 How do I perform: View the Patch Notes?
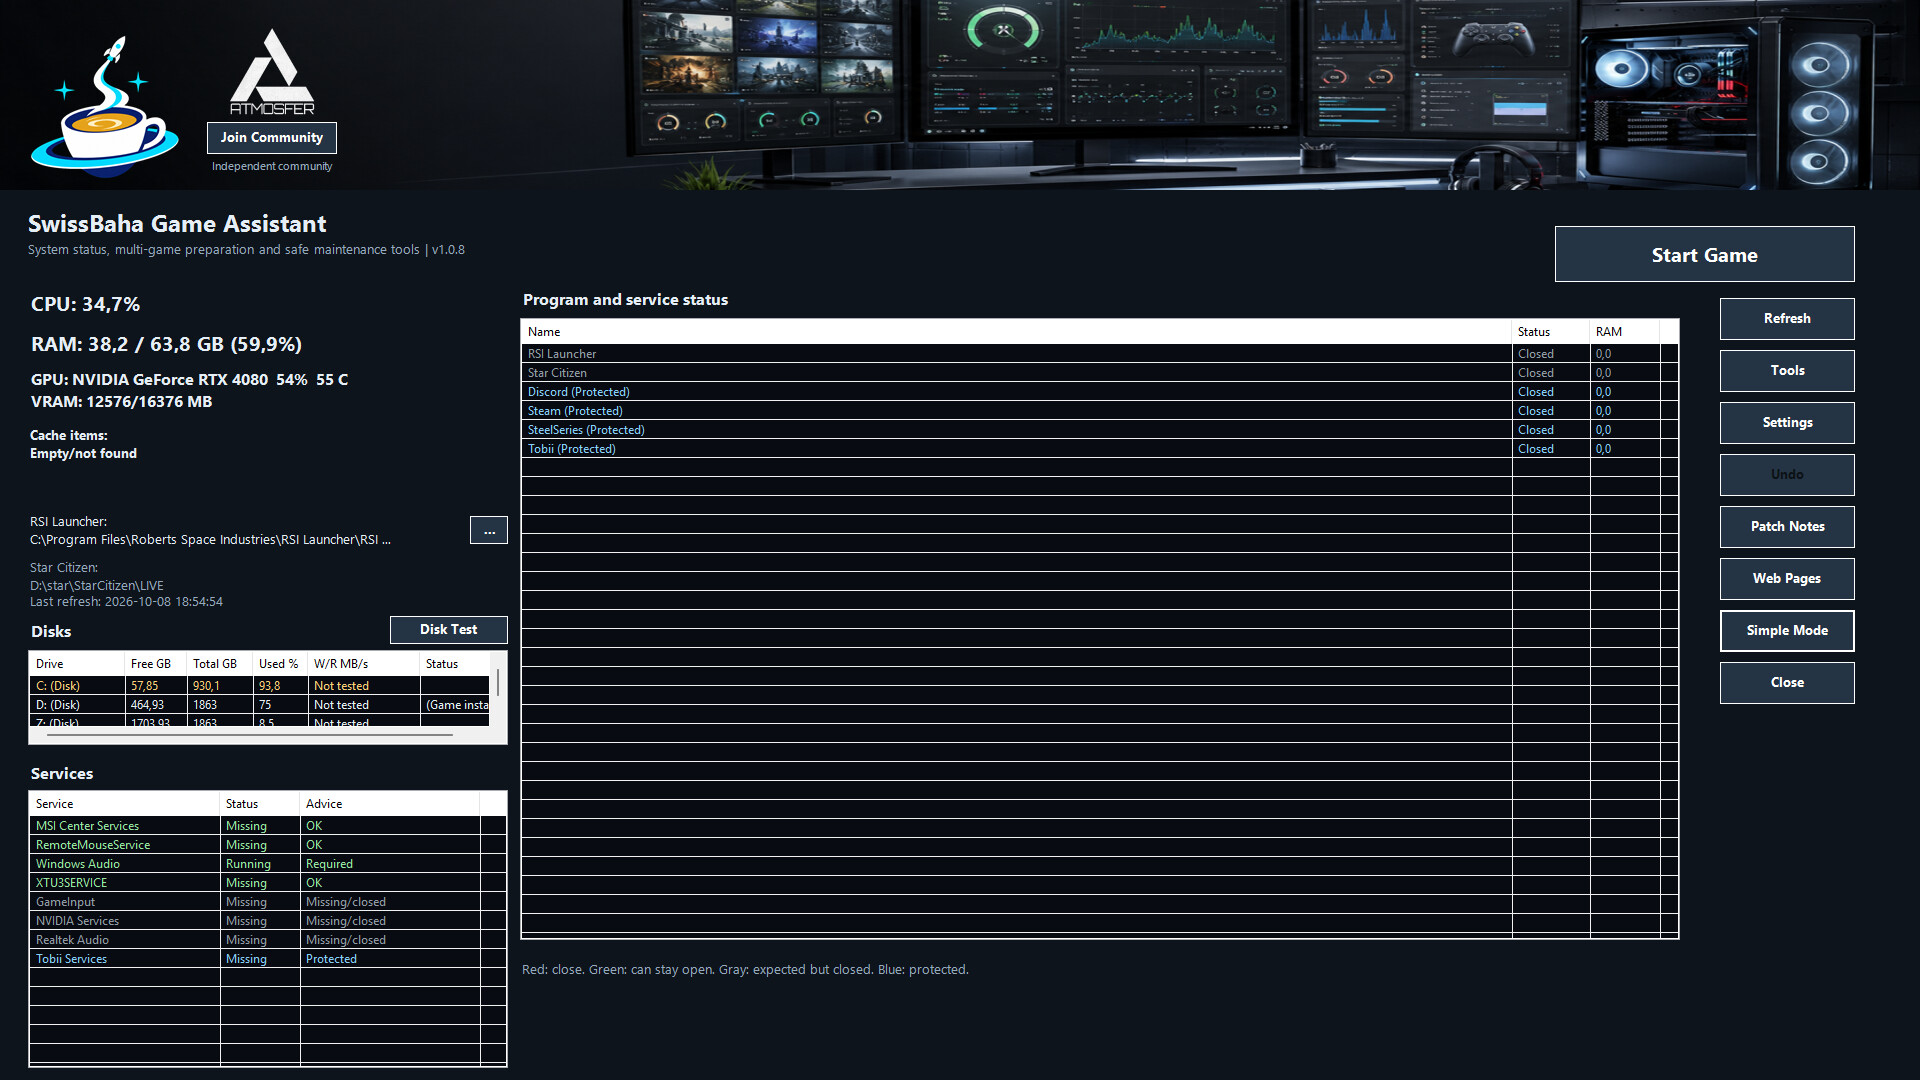(1787, 527)
